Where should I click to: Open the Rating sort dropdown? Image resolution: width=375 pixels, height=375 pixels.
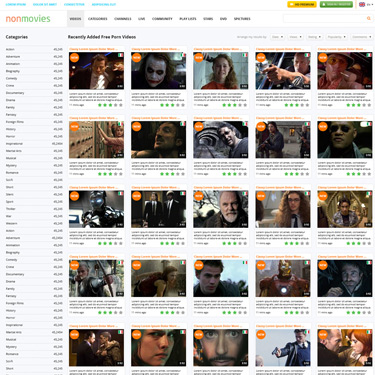pos(314,37)
